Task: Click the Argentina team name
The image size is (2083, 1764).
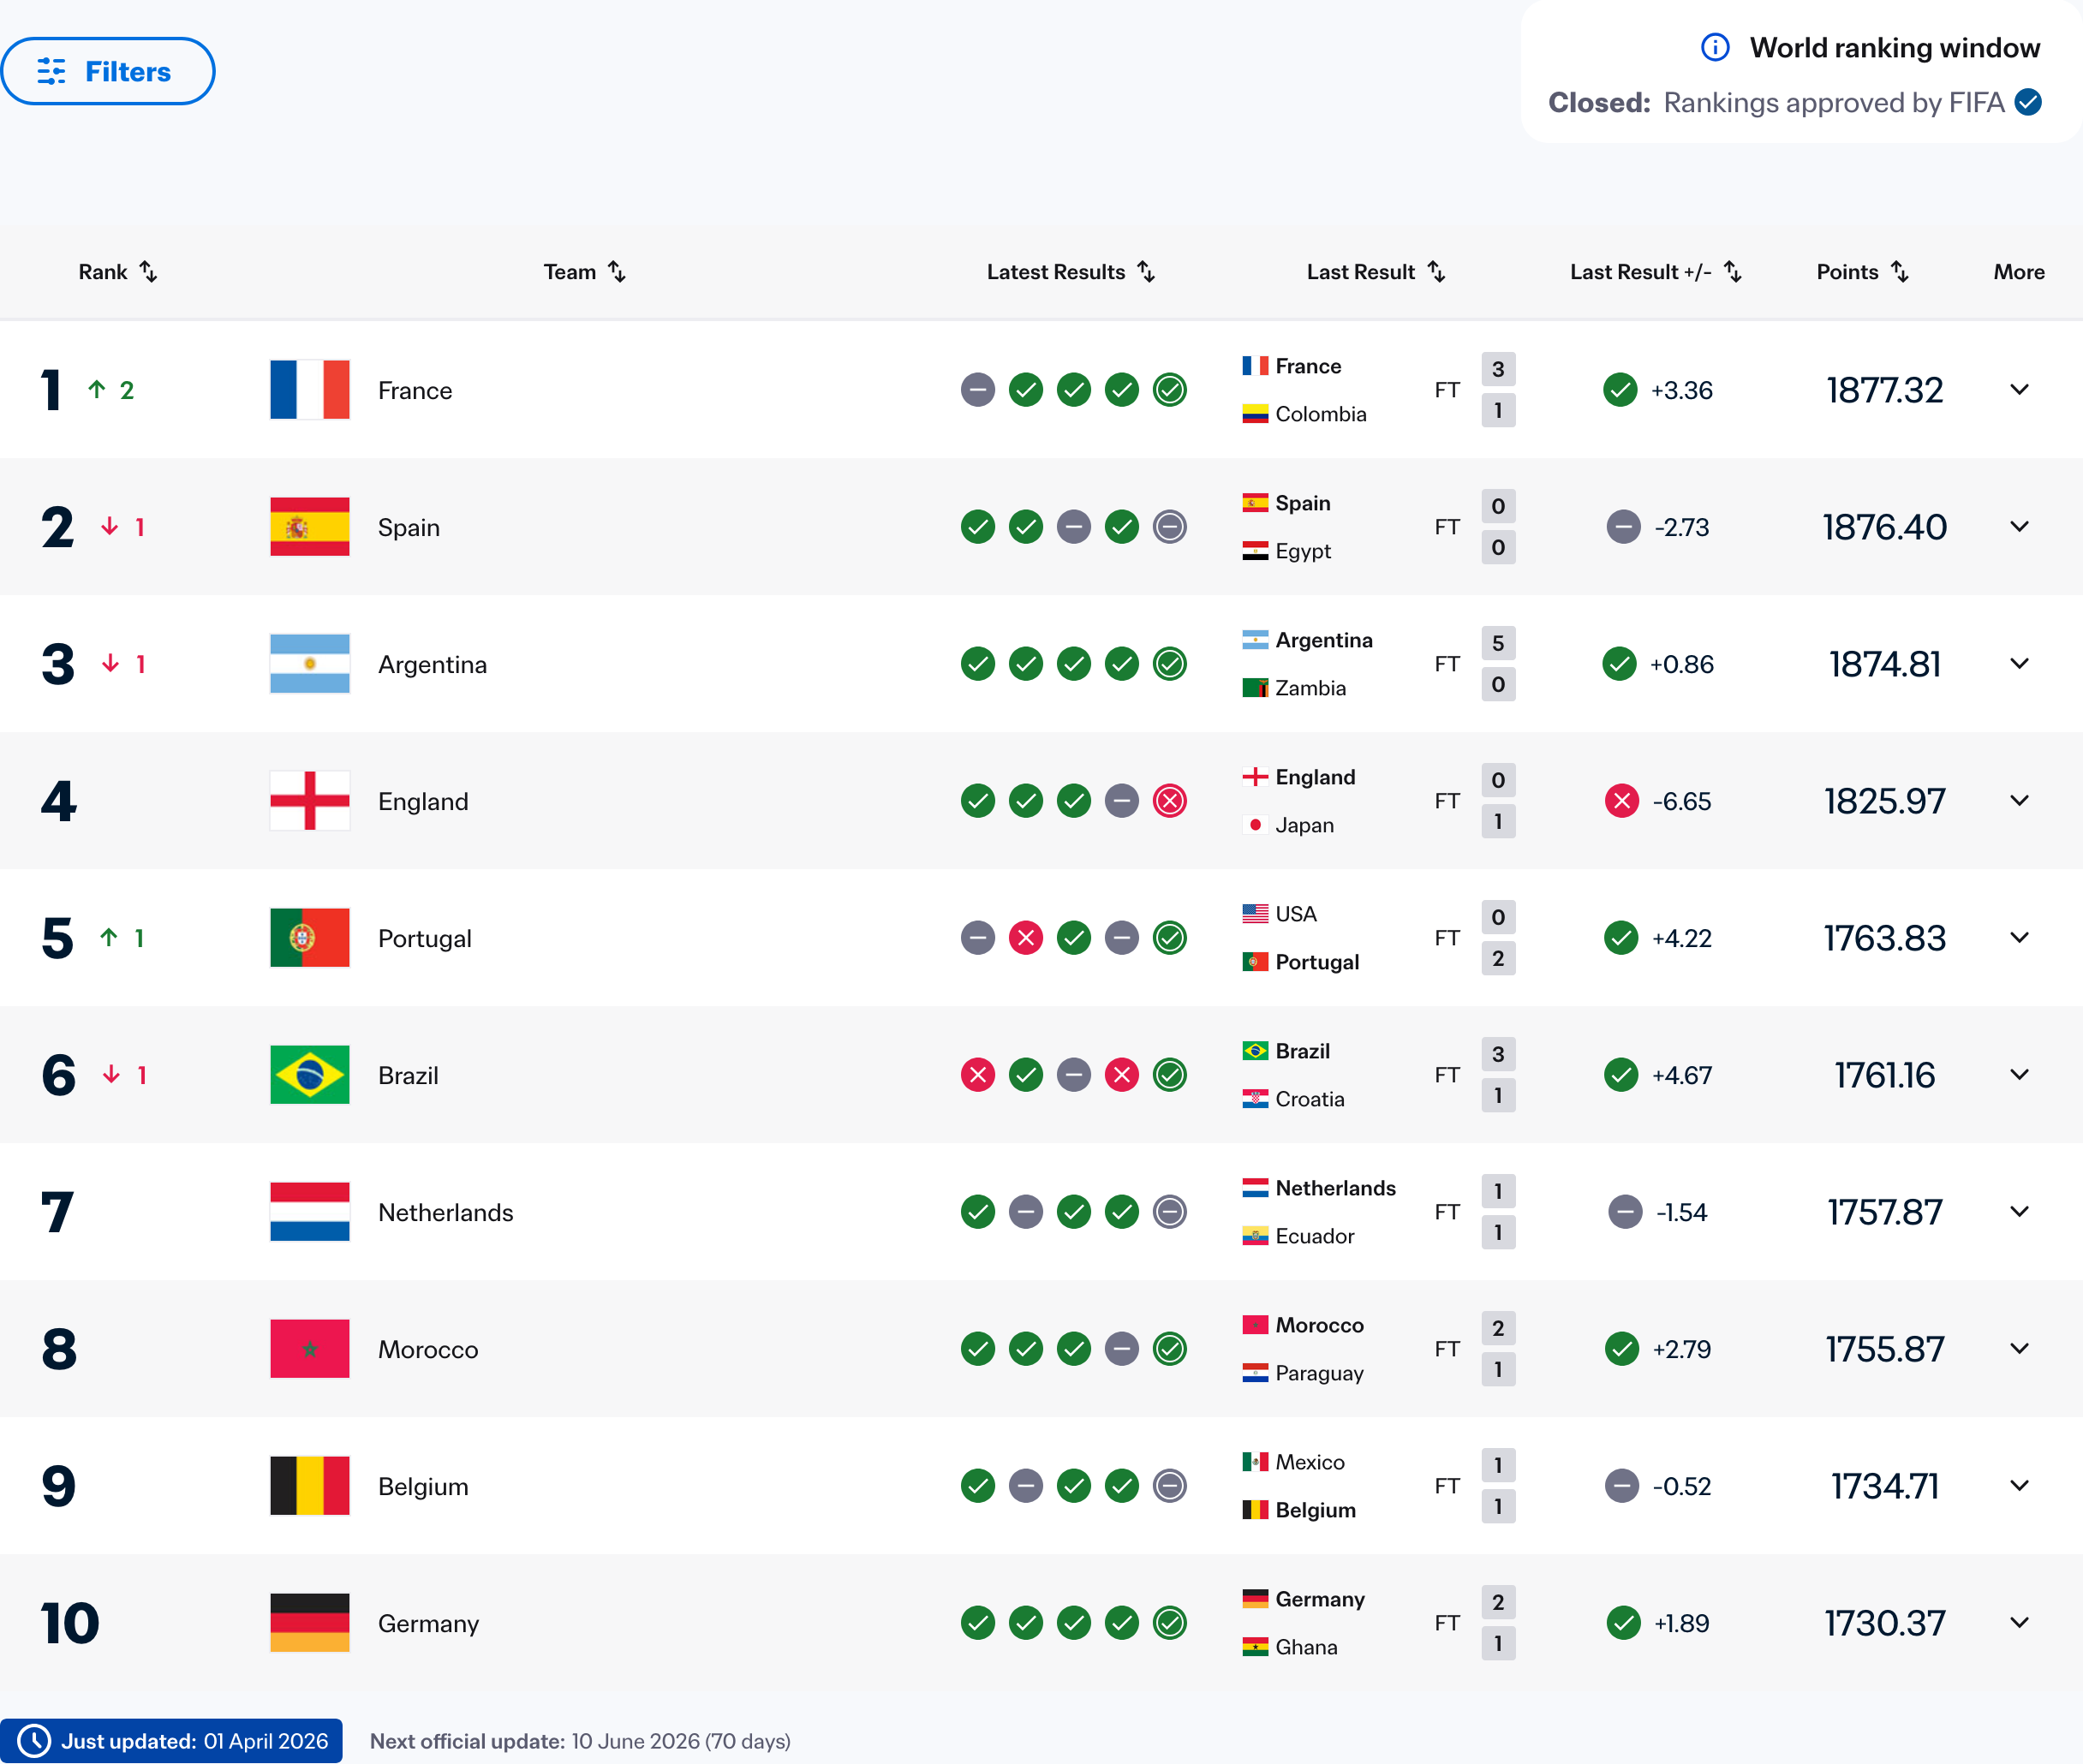Action: coord(432,665)
